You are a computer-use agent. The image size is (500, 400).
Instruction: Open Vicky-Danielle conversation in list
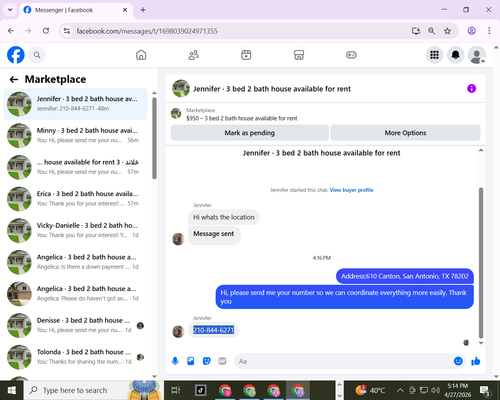(75, 230)
